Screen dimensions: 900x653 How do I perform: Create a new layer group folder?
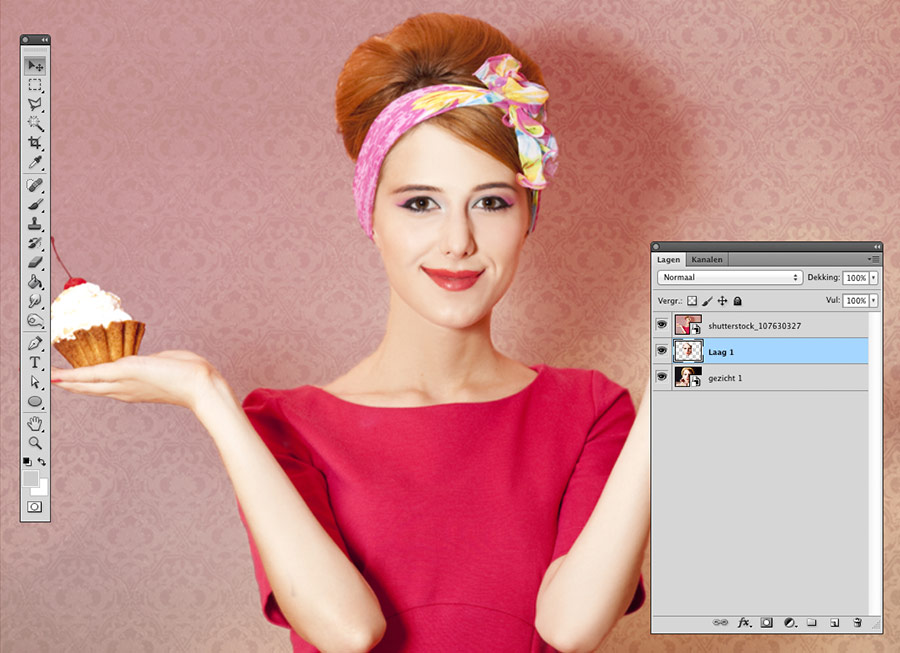point(812,623)
